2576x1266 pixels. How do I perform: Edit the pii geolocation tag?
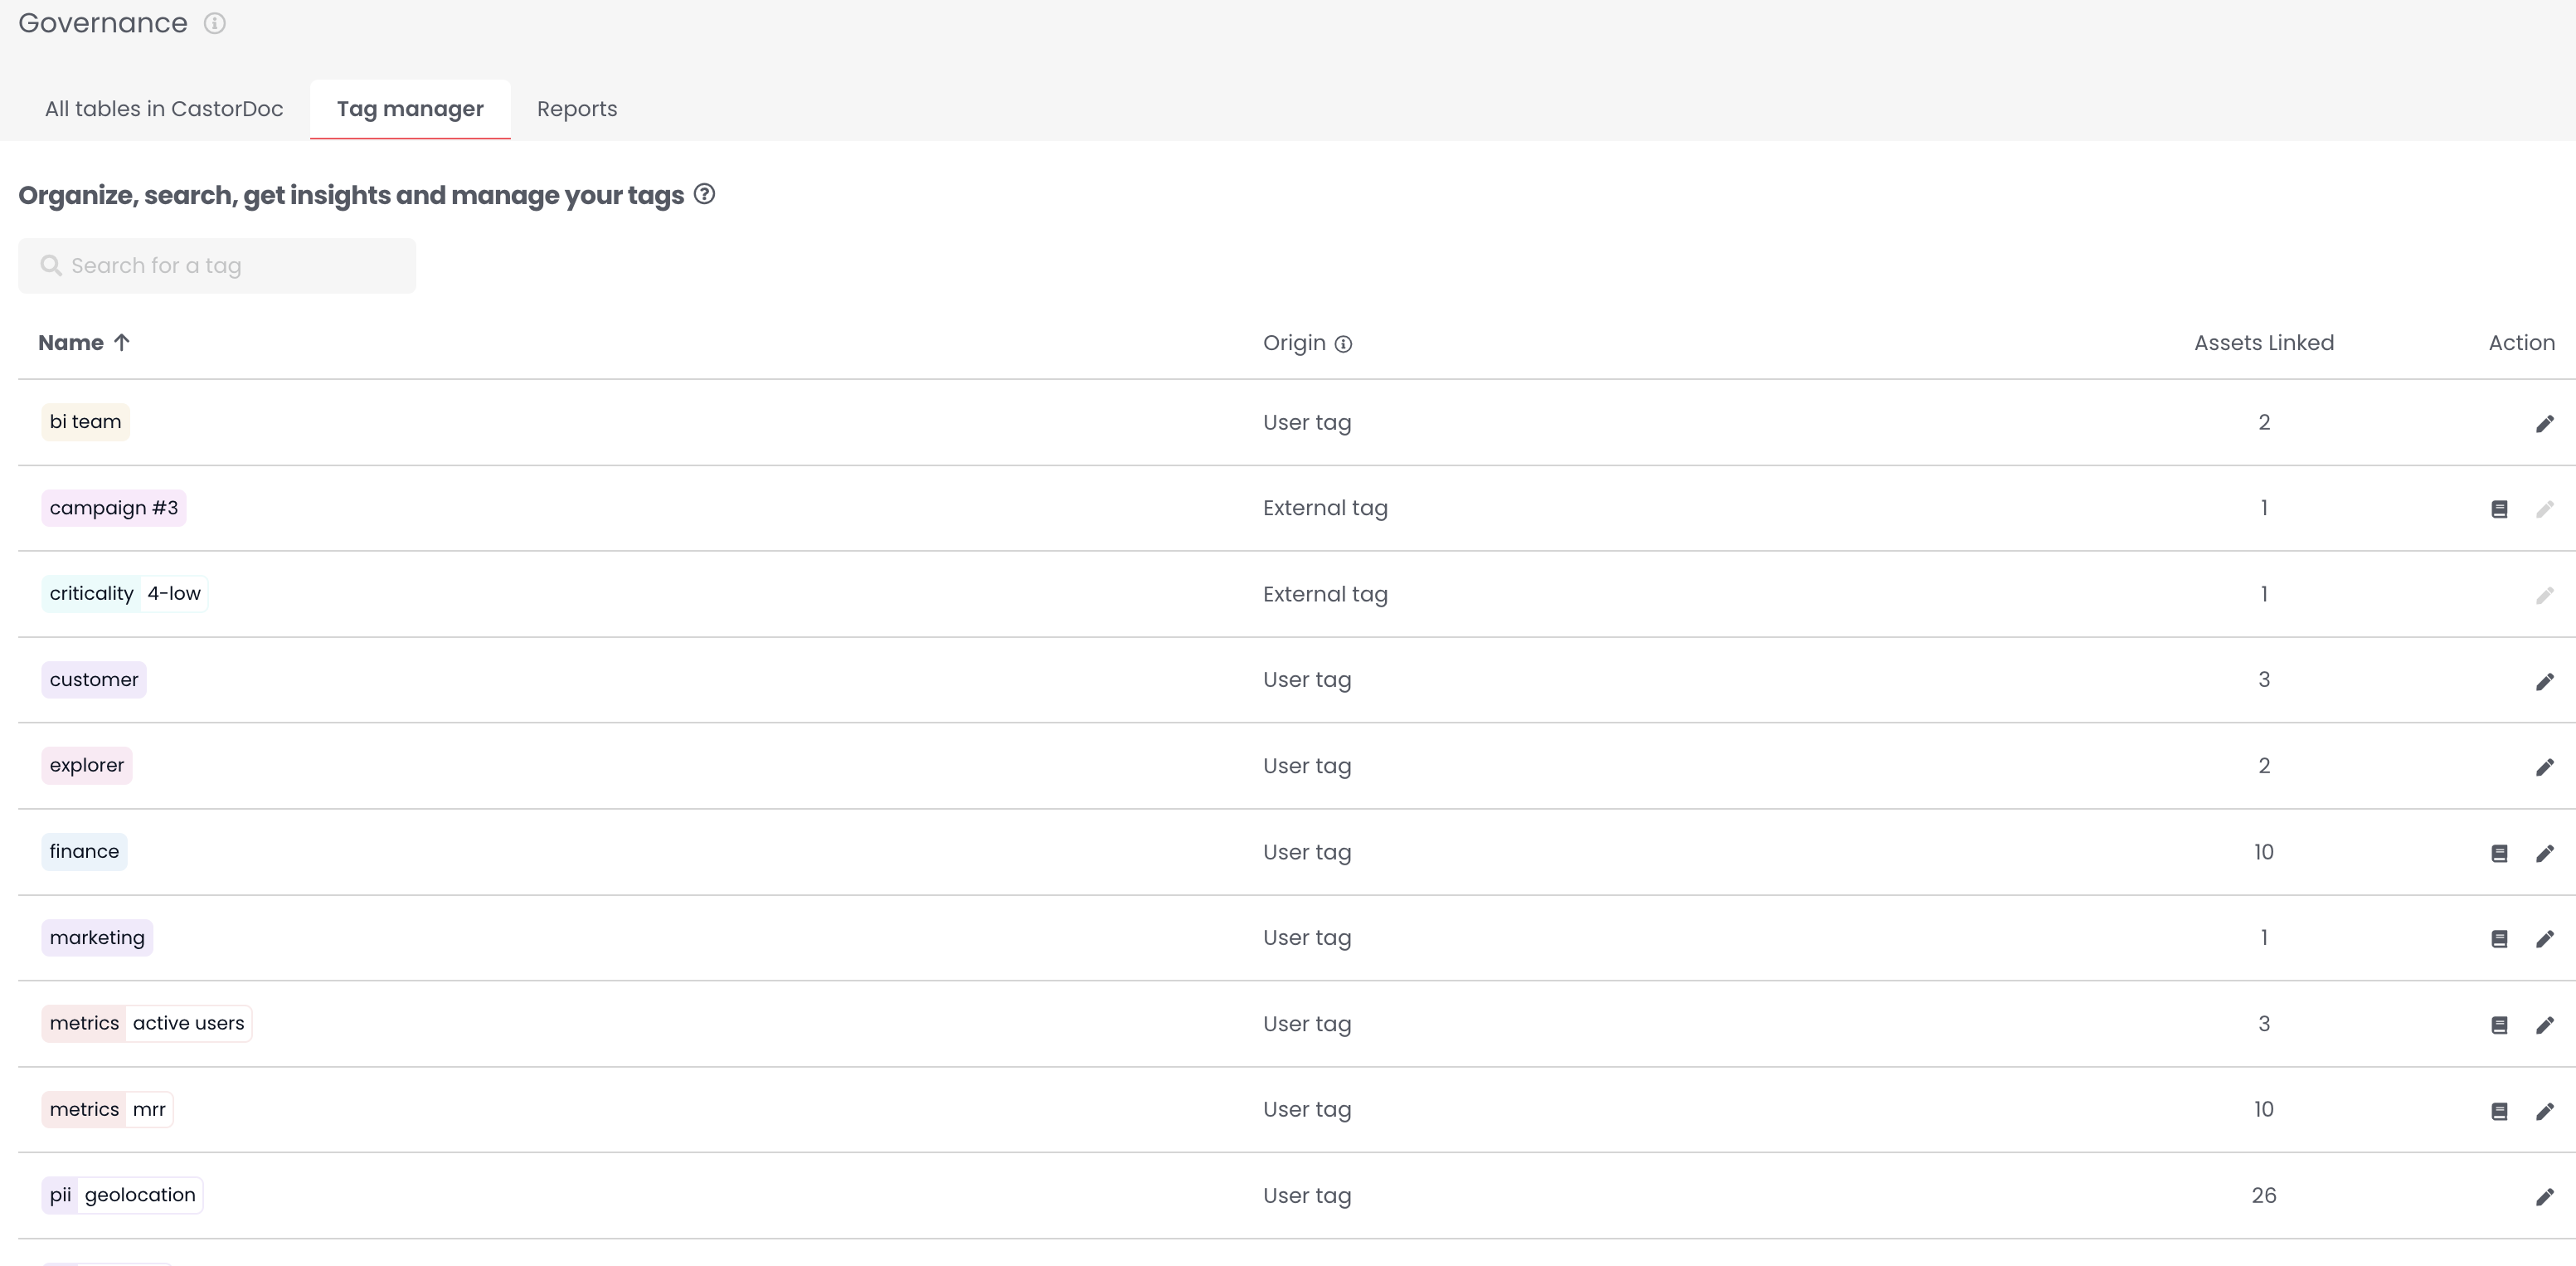(2544, 1197)
